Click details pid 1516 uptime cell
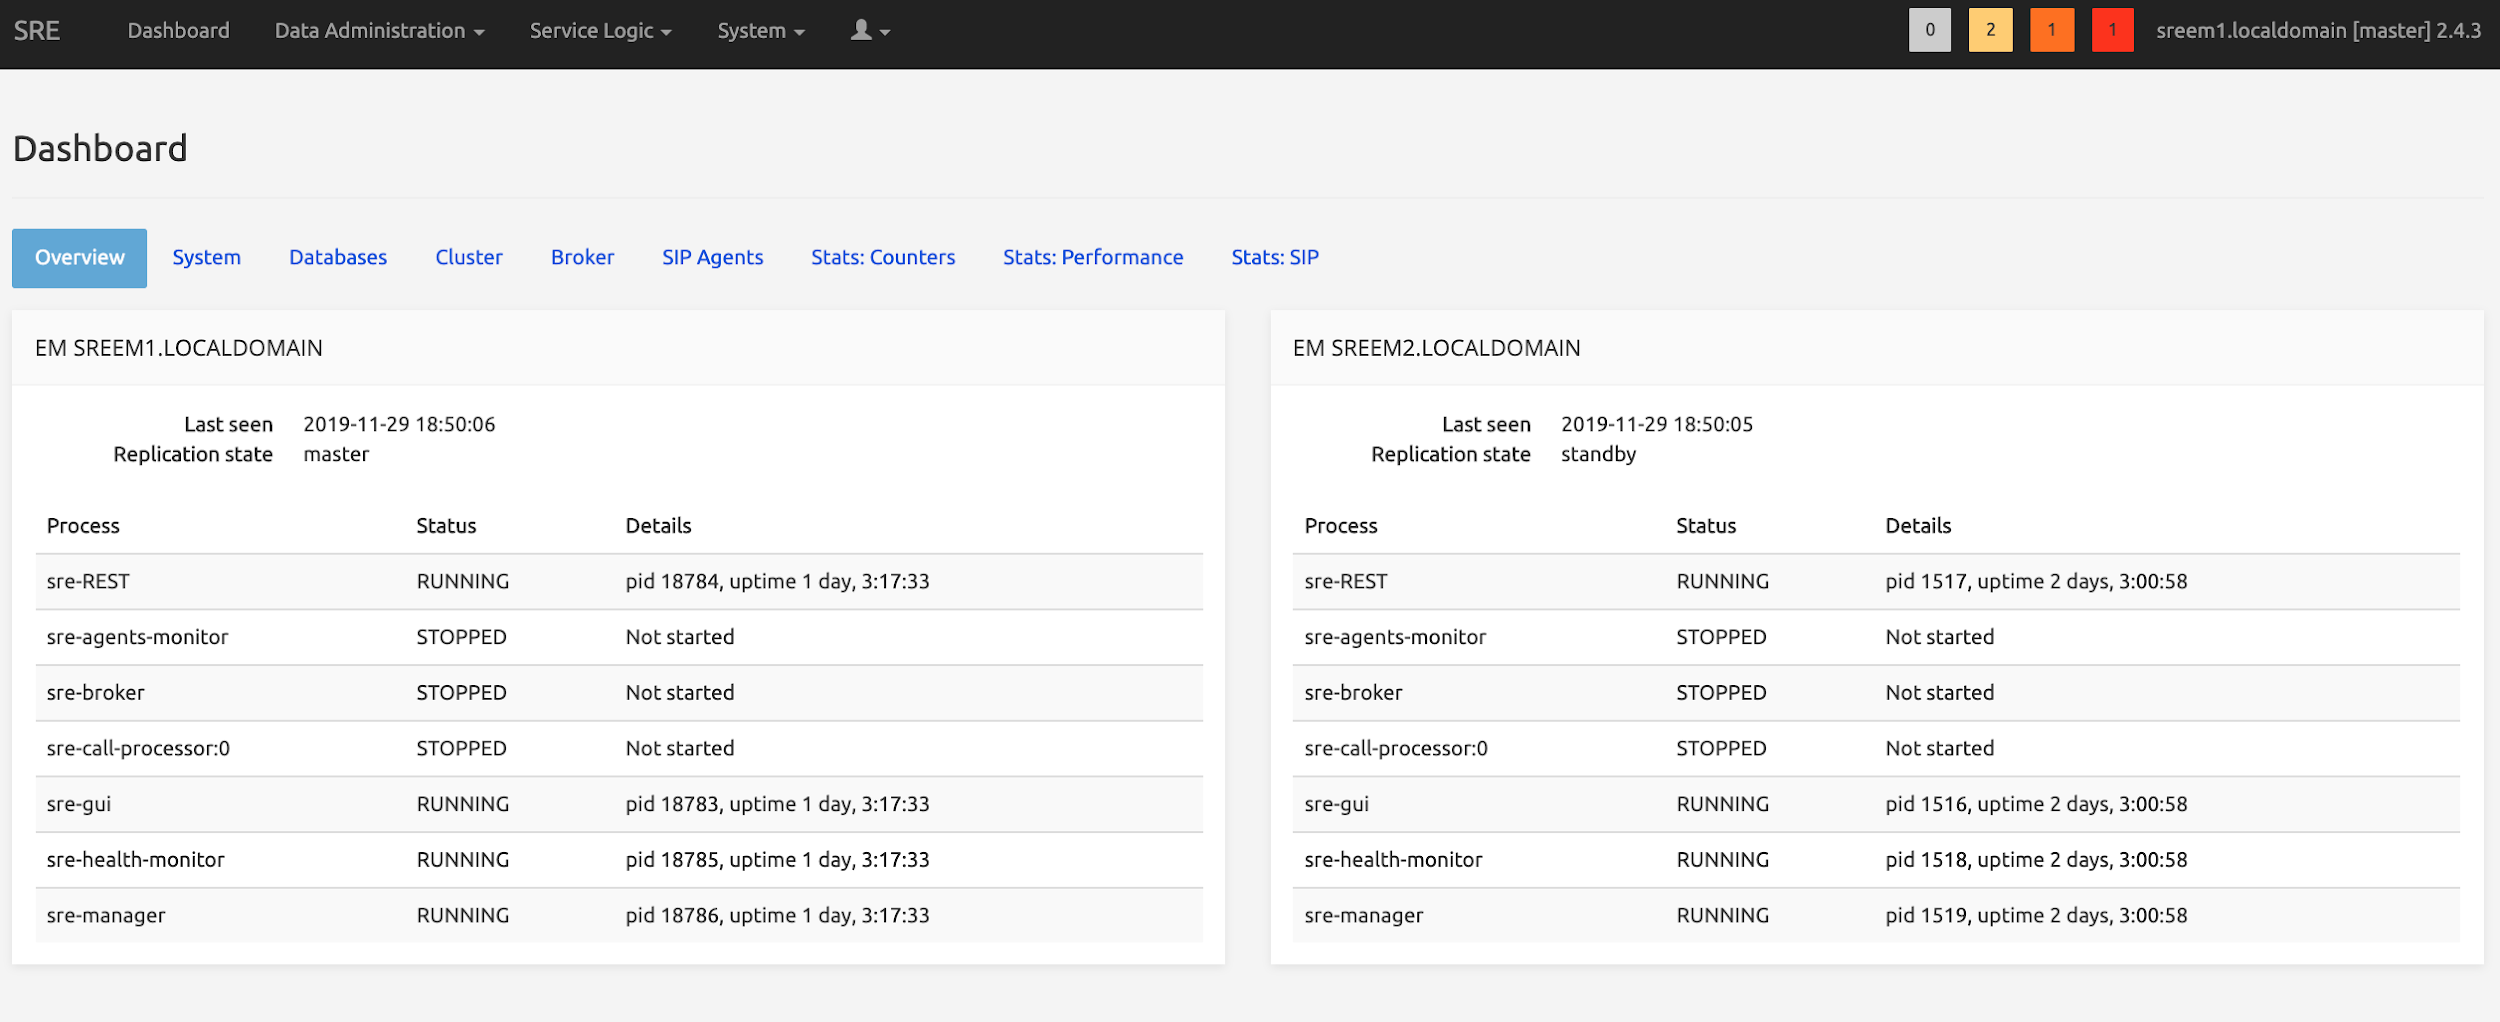 [x=2036, y=804]
